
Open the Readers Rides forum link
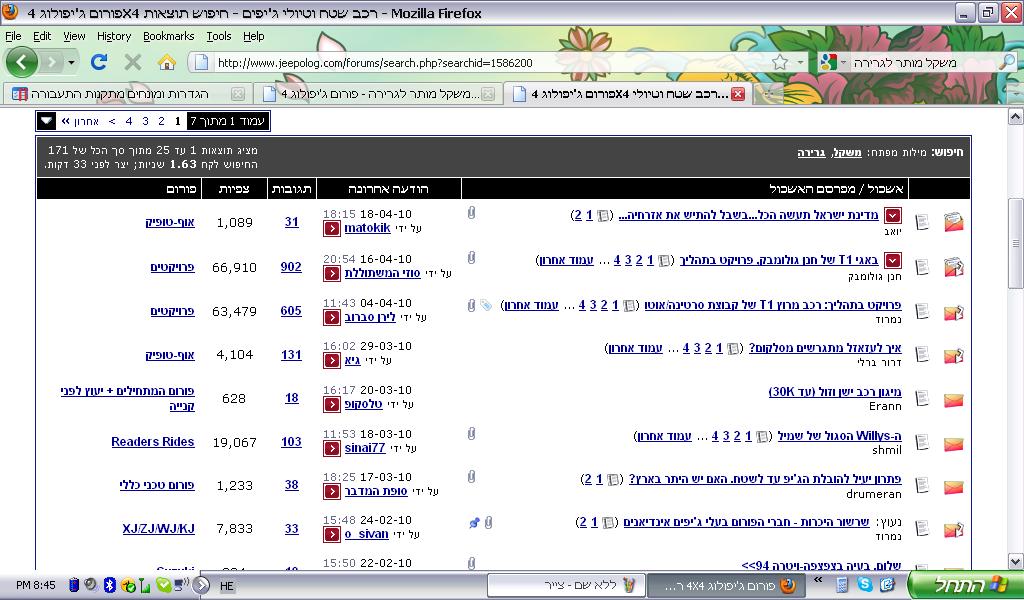coord(152,442)
